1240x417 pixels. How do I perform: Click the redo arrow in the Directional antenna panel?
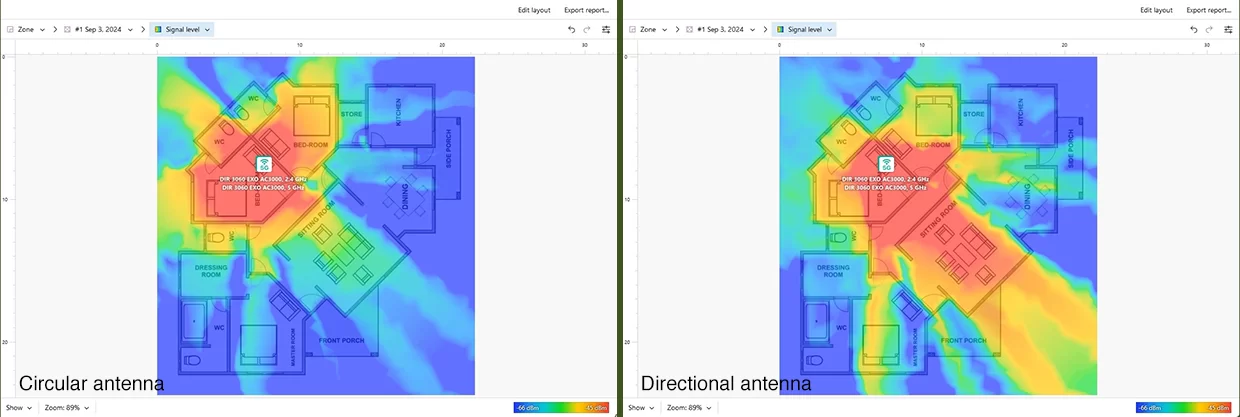(1209, 30)
